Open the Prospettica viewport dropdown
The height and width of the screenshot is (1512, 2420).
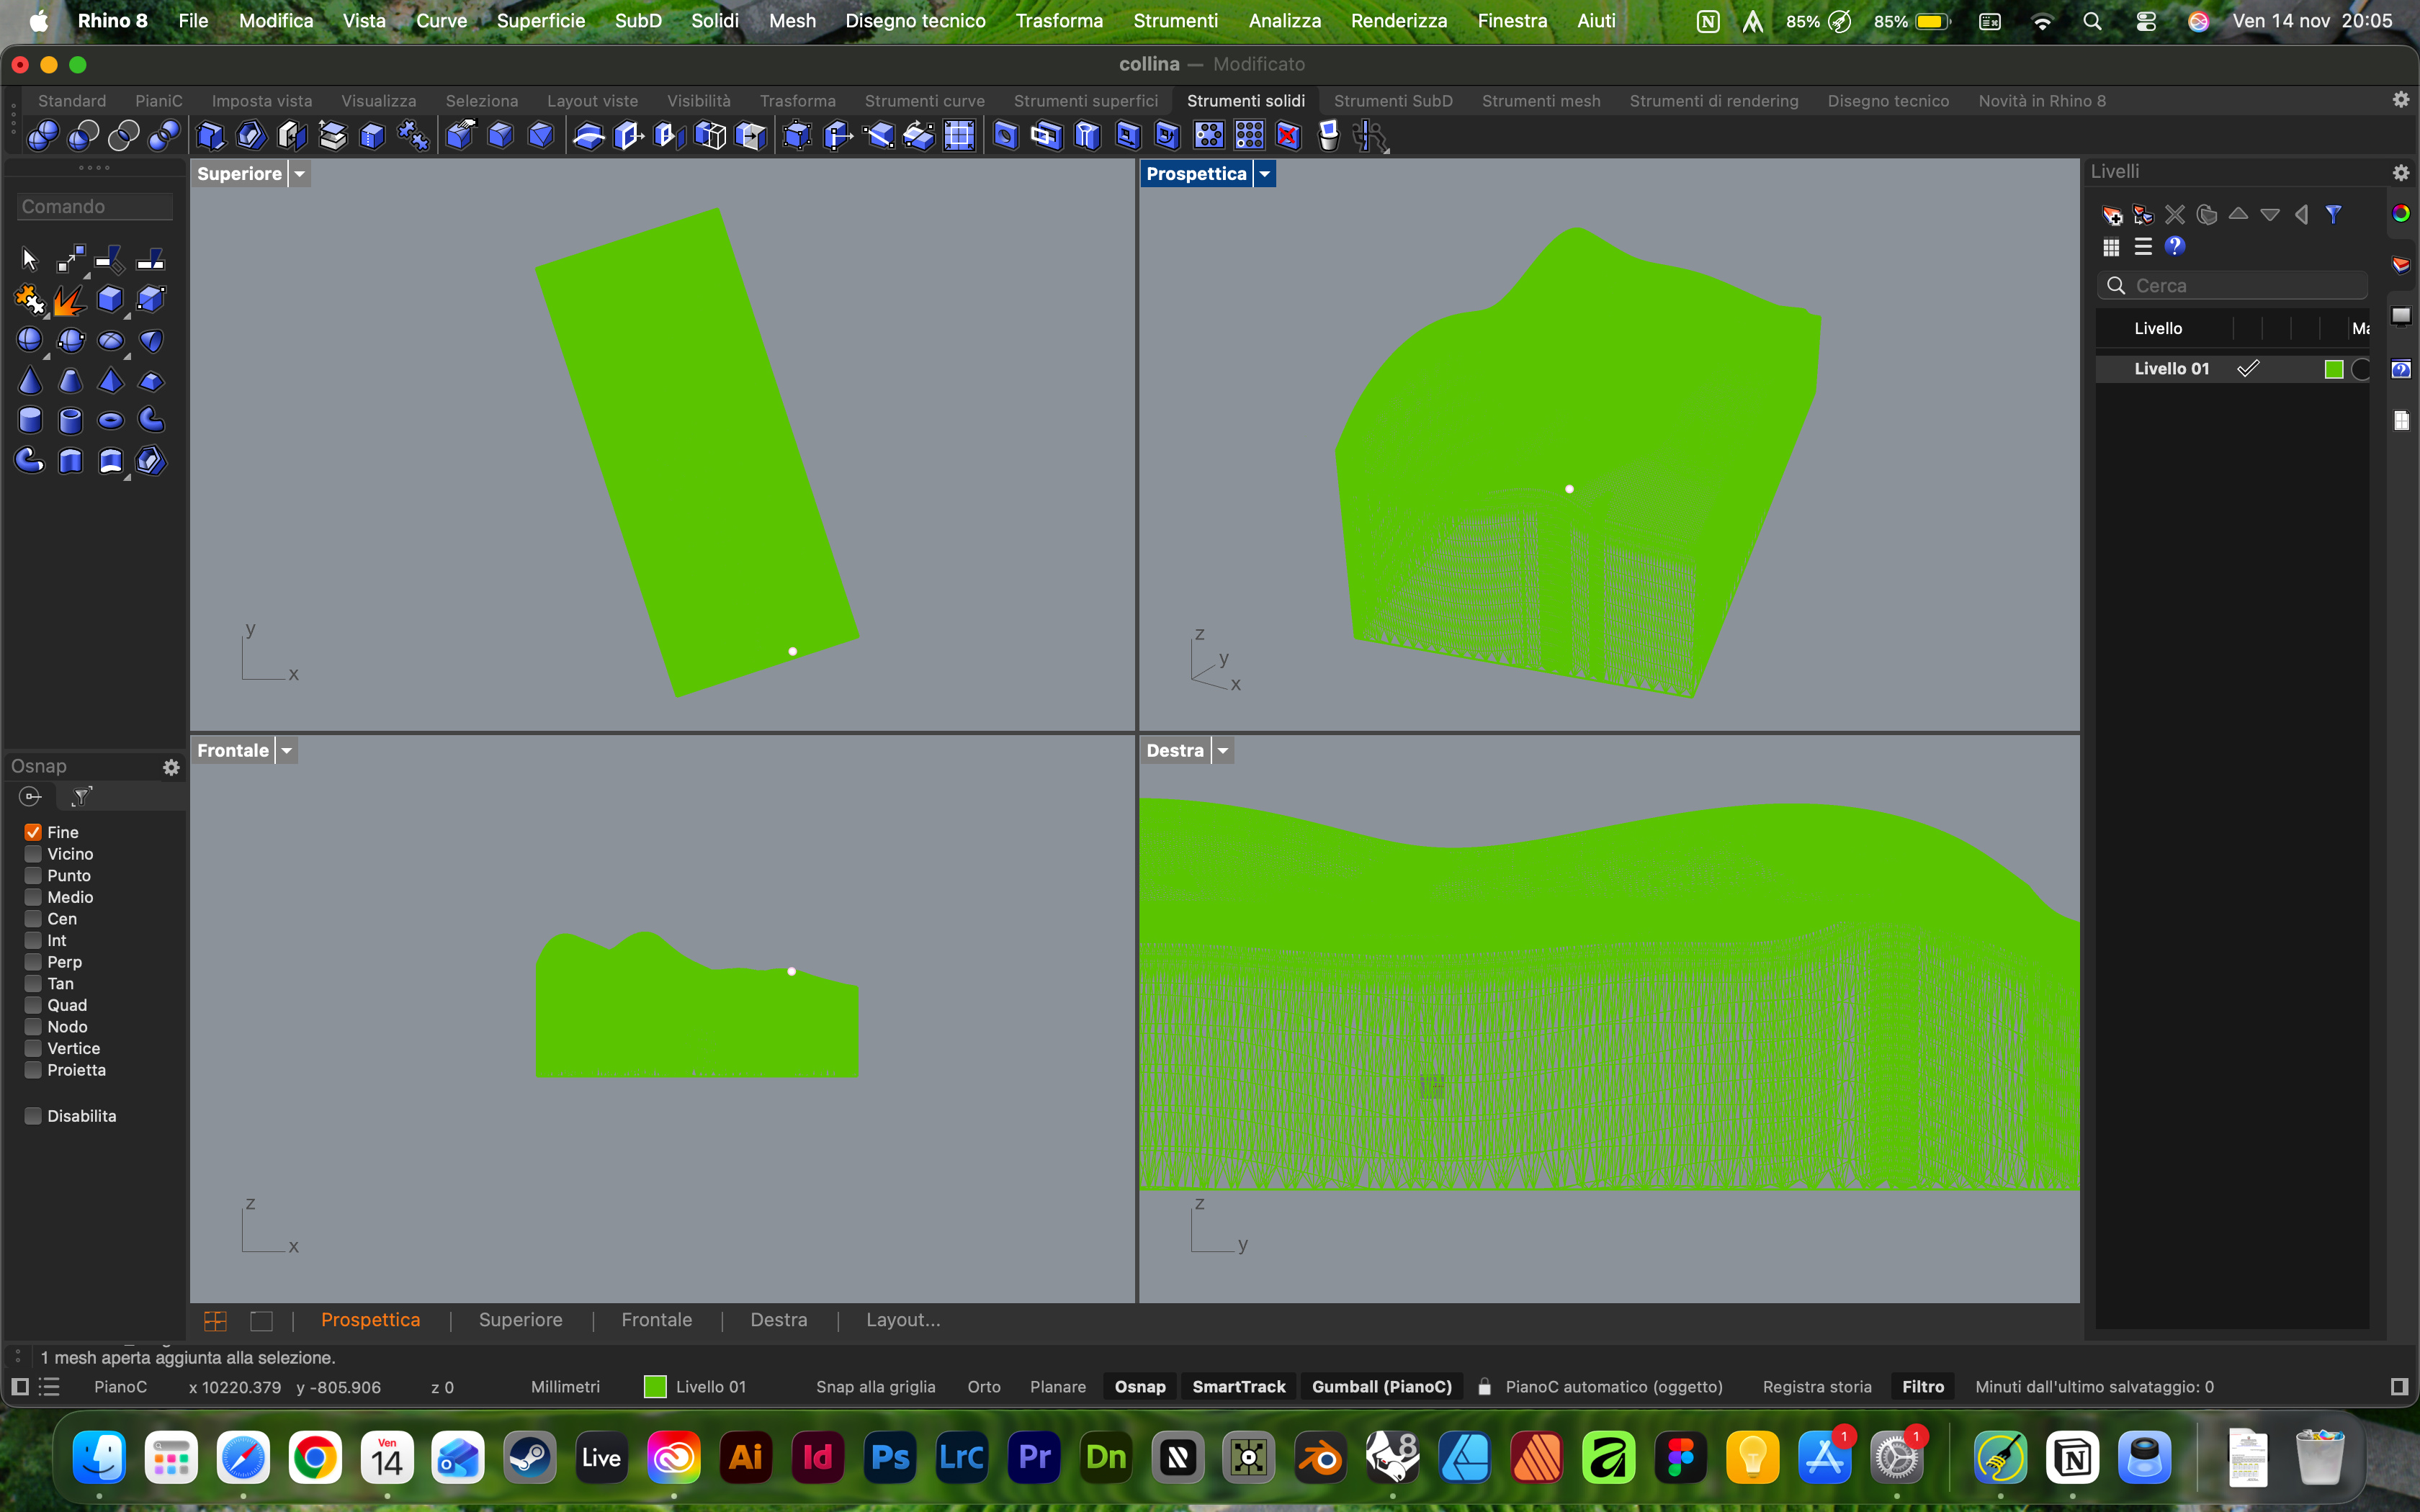(1264, 173)
